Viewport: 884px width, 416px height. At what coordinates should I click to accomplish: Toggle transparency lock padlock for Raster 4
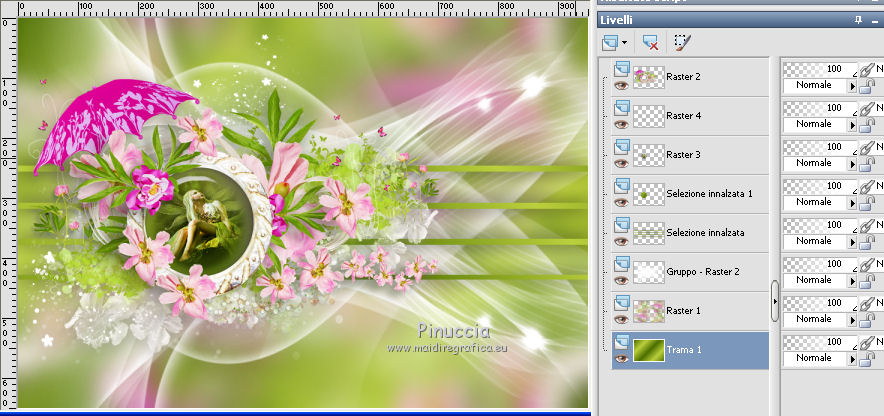point(868,125)
